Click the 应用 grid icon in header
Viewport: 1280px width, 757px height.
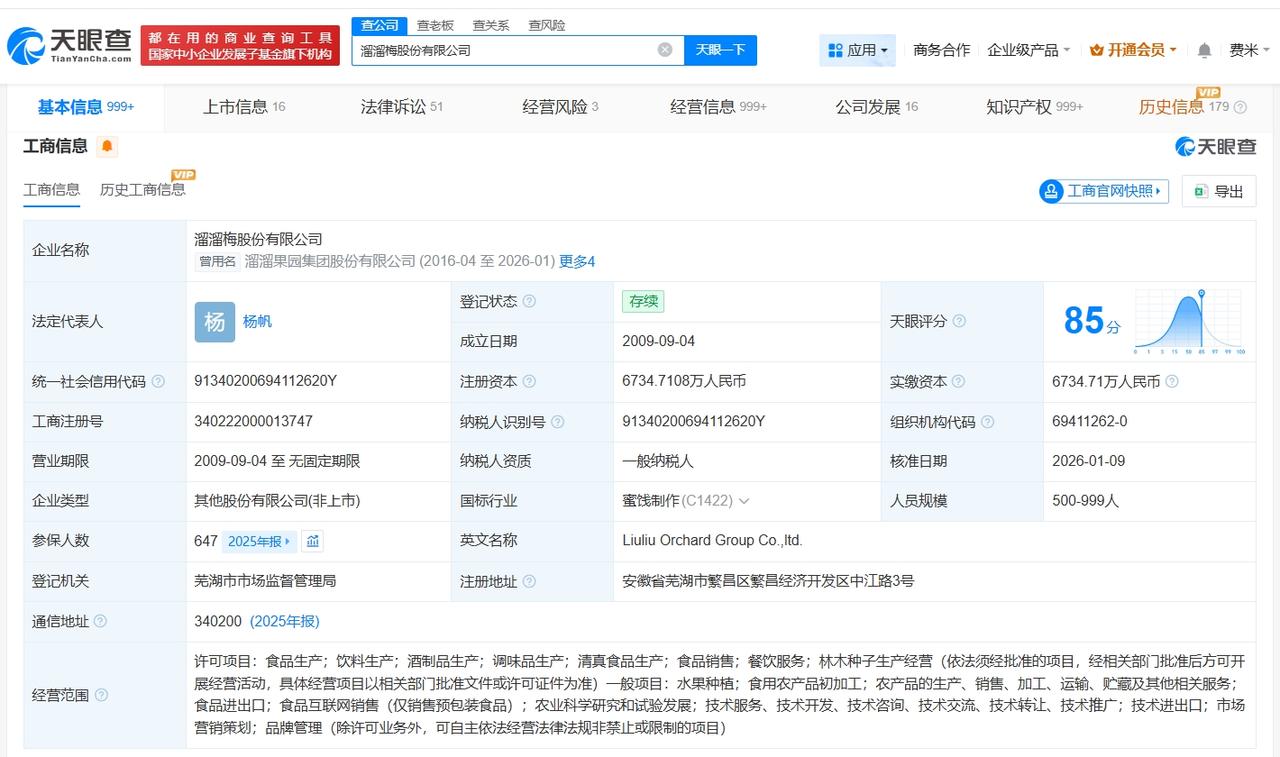coord(836,50)
